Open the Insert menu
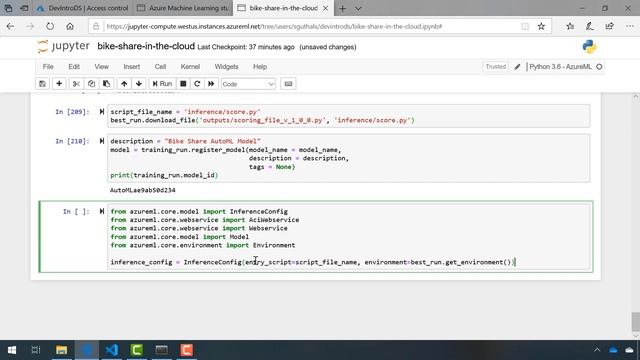640x360 pixels. pos(131,67)
